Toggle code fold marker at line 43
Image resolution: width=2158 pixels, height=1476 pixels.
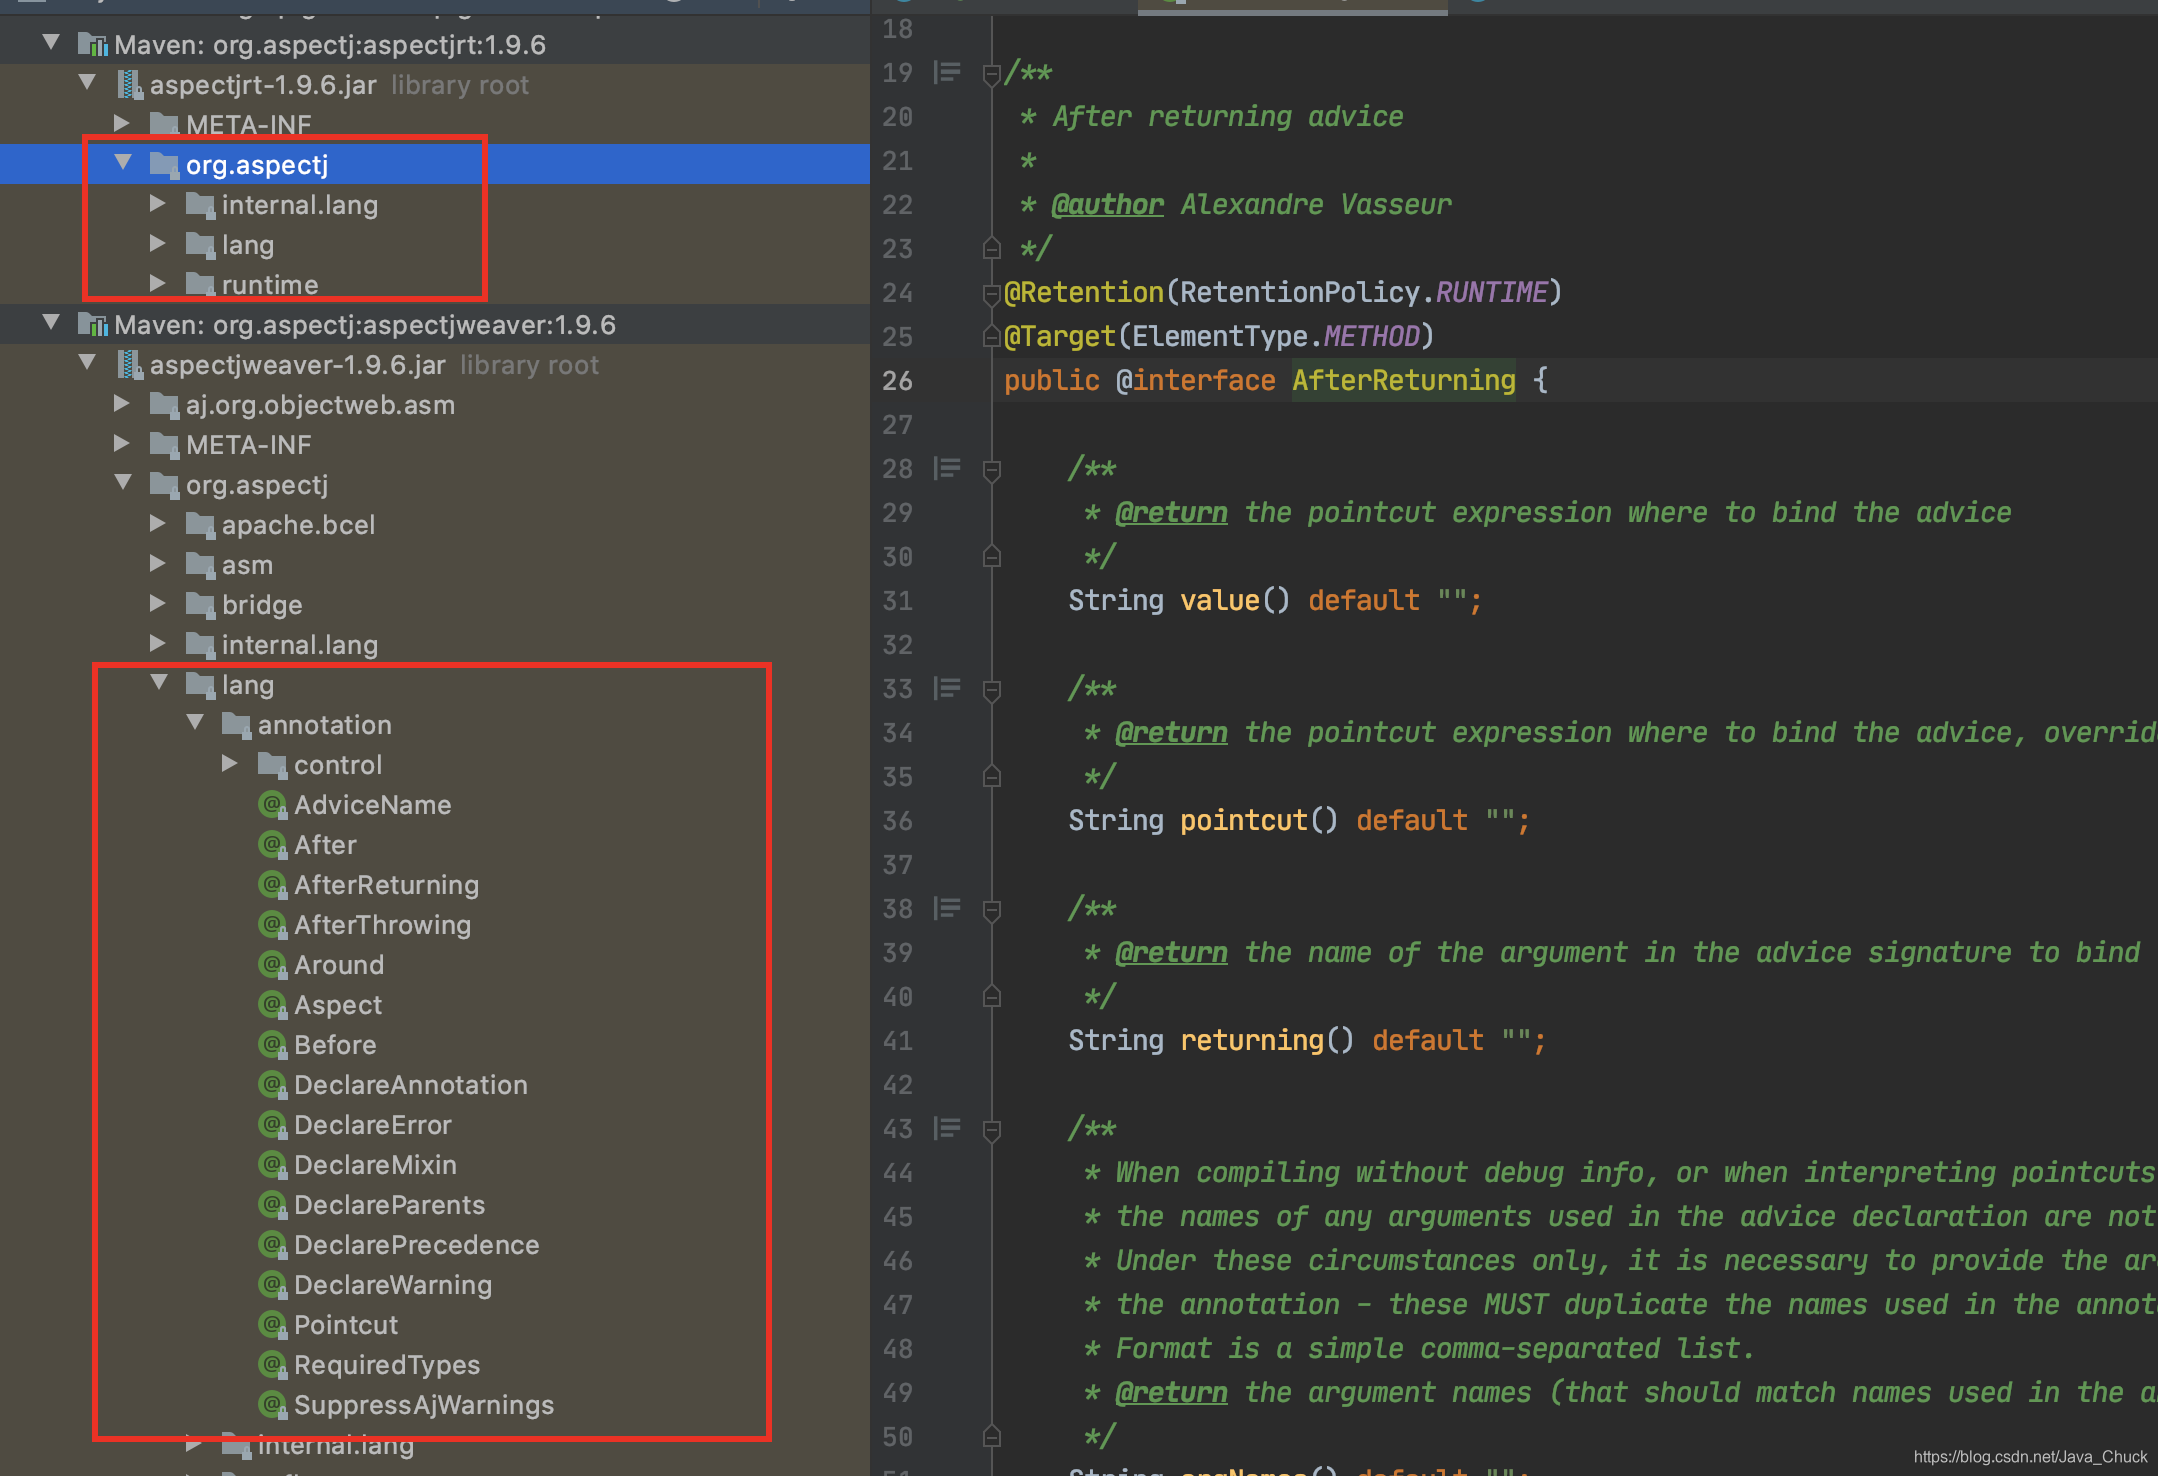click(x=992, y=1129)
